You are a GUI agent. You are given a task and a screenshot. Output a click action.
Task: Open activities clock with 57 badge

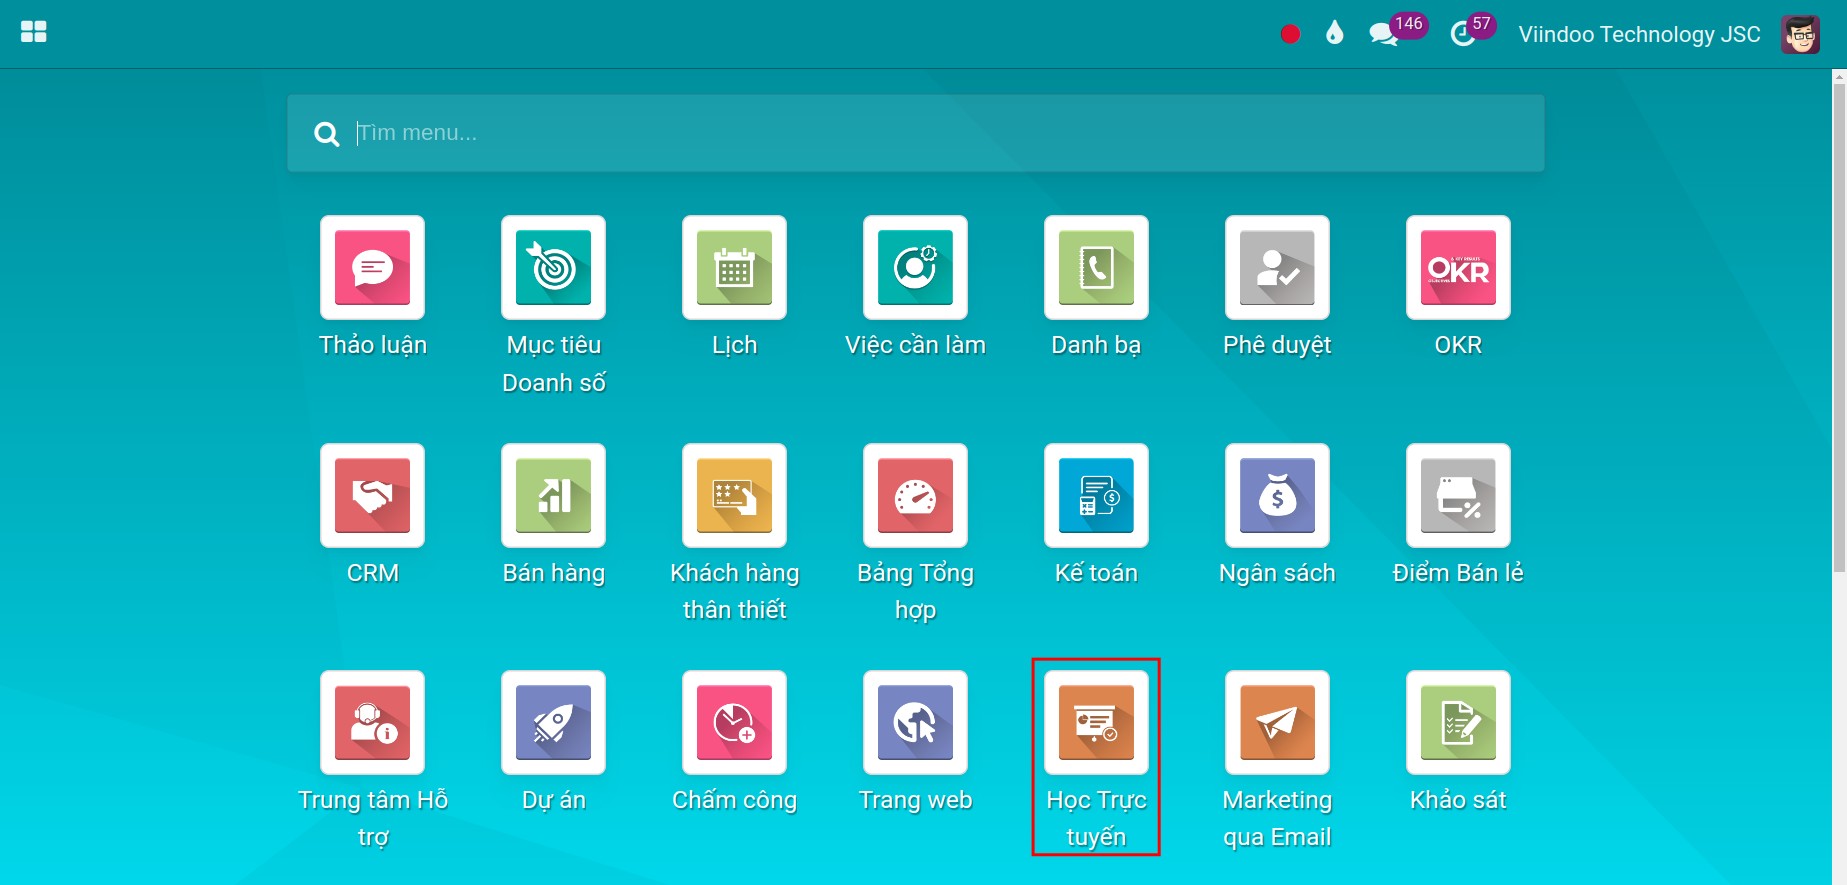coord(1472,30)
